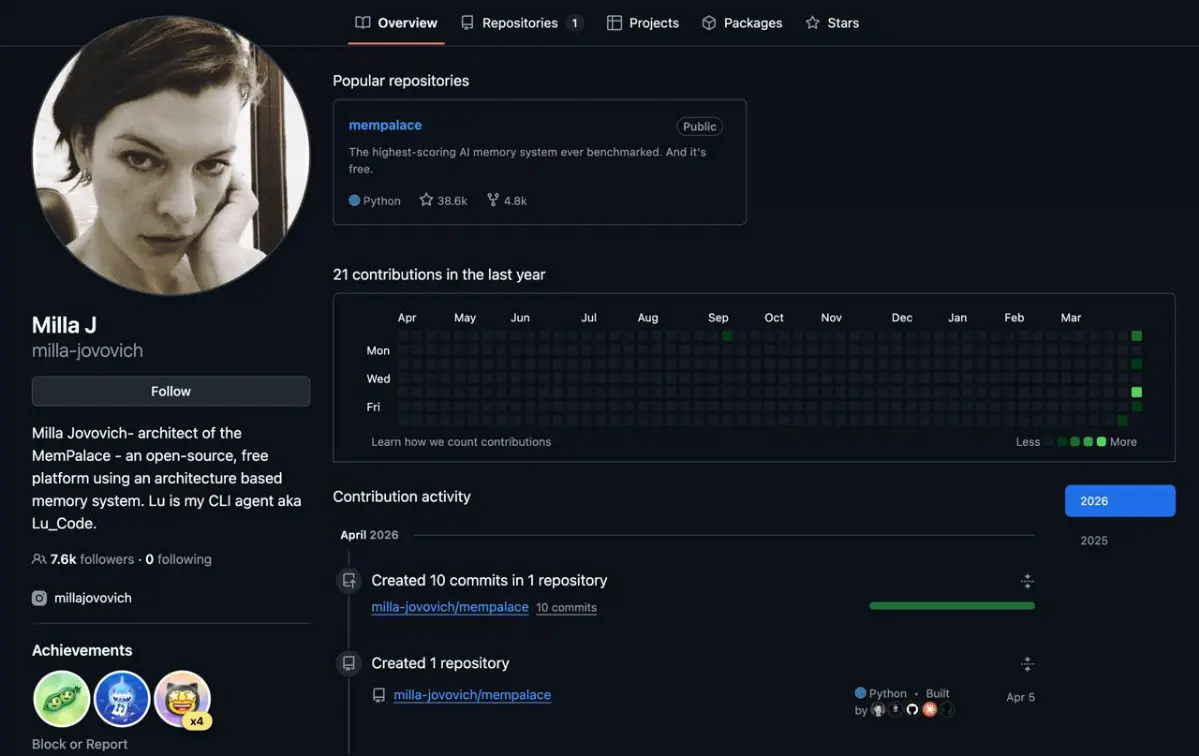Click the Public label on mempalace card
Image resolution: width=1199 pixels, height=756 pixels.
tap(699, 126)
